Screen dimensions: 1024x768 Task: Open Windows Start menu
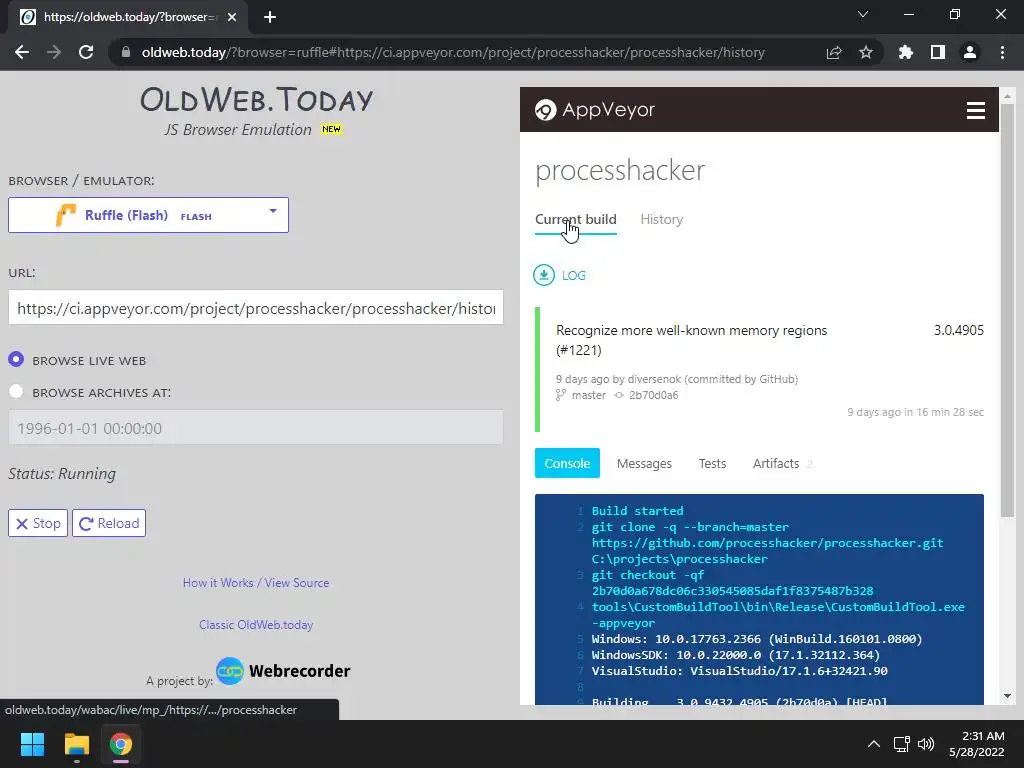[32, 744]
